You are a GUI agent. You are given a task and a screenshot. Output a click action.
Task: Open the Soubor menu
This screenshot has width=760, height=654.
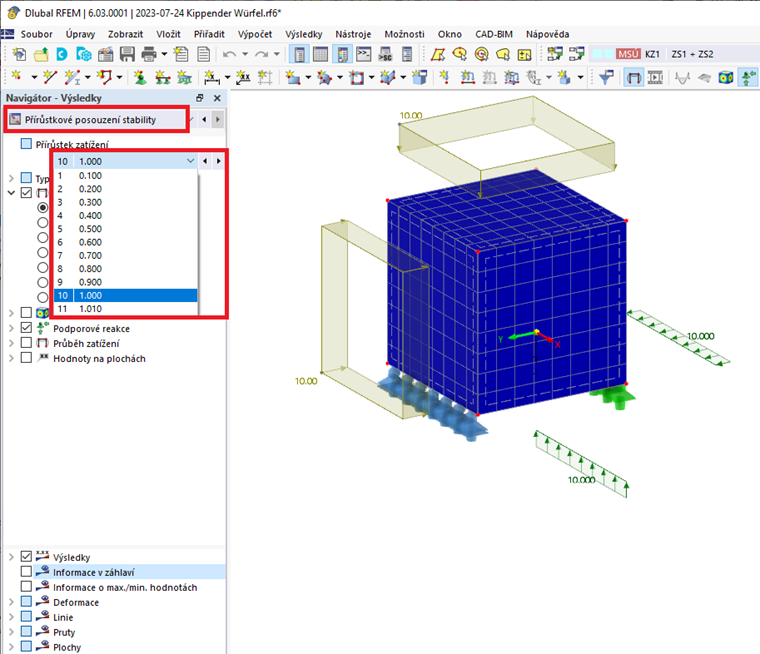36,34
